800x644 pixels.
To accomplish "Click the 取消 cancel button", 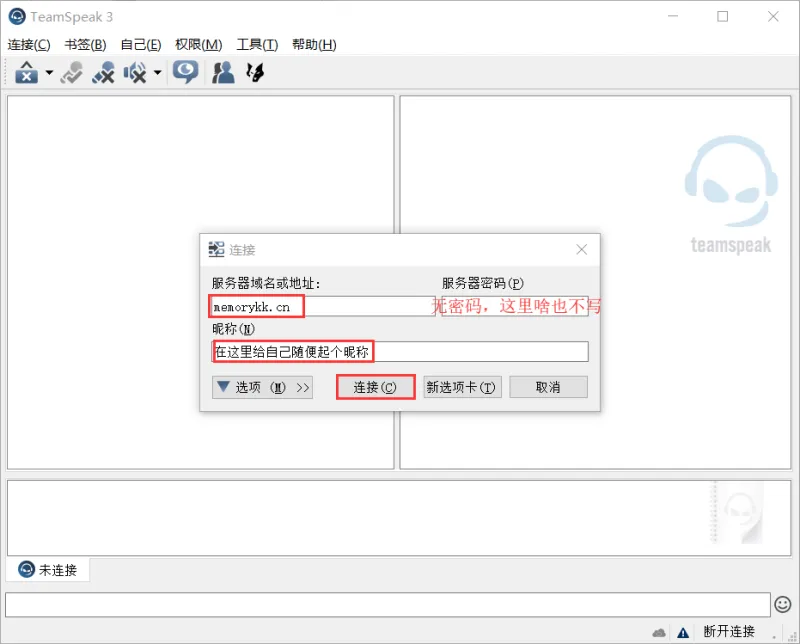I will (x=548, y=387).
